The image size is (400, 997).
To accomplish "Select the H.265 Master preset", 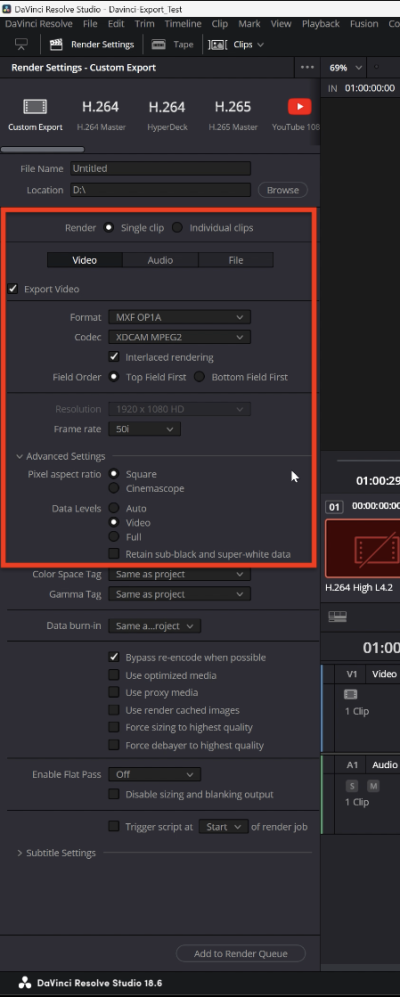I will 233,113.
